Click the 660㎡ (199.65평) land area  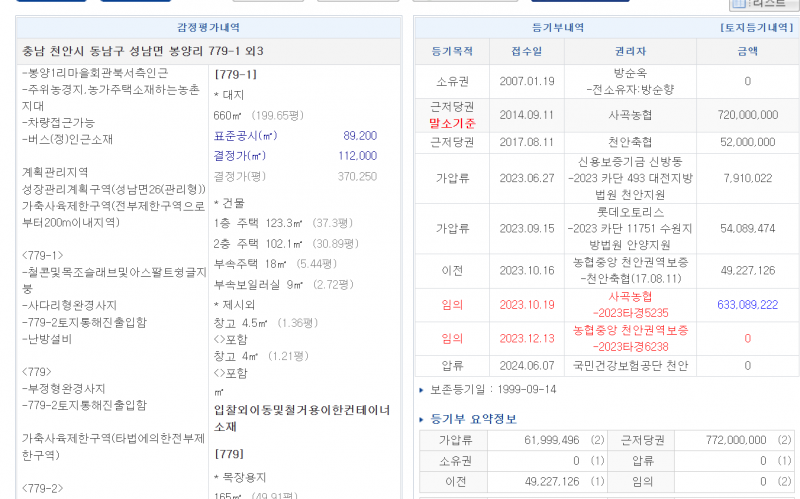tap(259, 115)
